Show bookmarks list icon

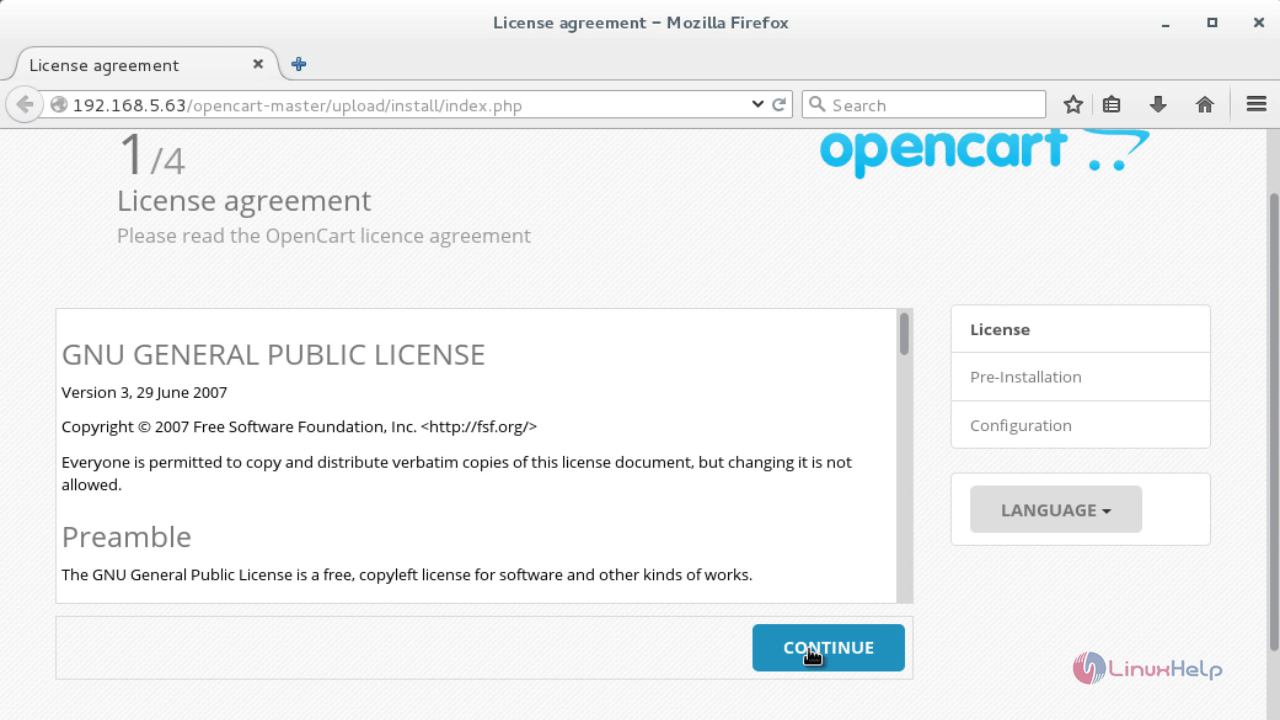(x=1112, y=104)
